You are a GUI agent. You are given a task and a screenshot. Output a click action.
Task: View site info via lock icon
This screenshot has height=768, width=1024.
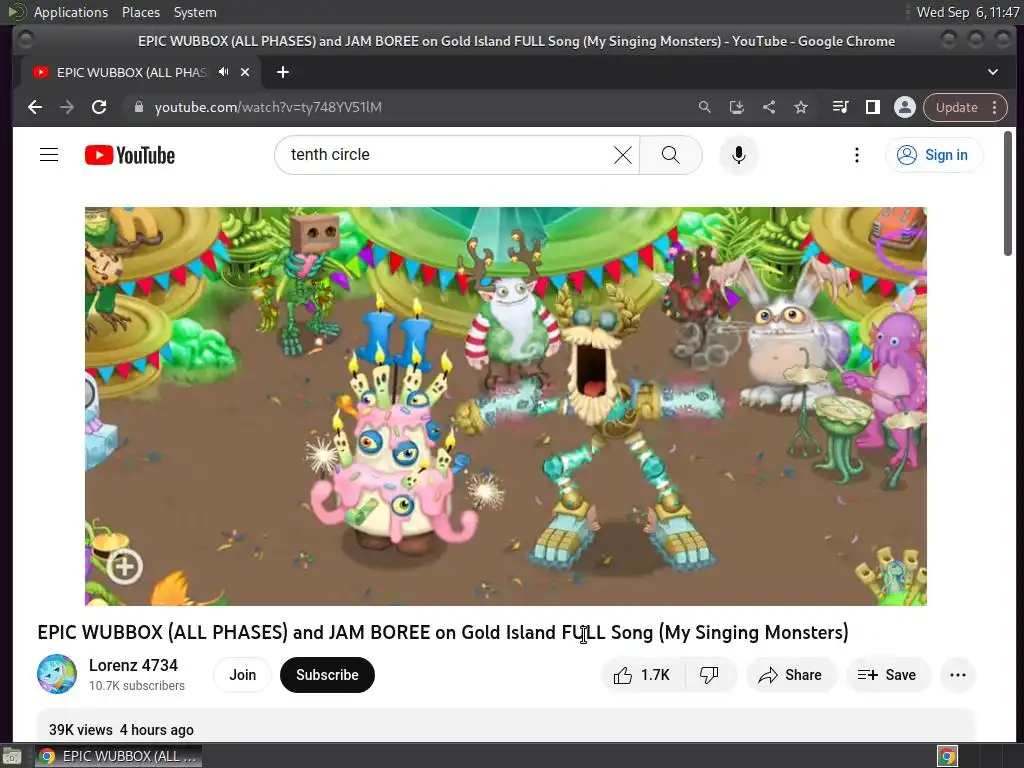pos(138,107)
